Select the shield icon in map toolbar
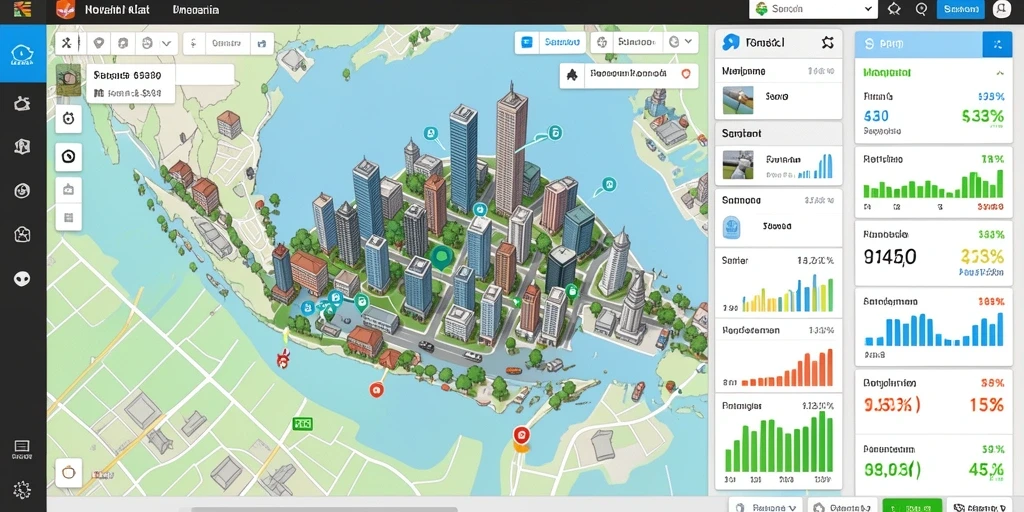This screenshot has width=1024, height=512. coord(98,43)
